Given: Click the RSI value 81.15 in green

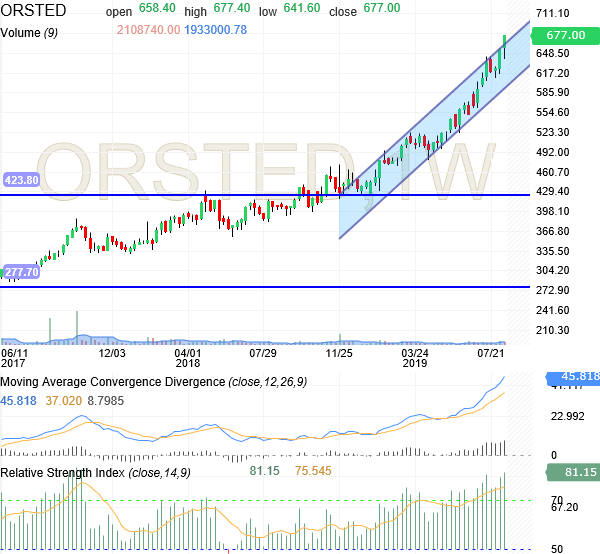Looking at the screenshot, I should pos(264,471).
